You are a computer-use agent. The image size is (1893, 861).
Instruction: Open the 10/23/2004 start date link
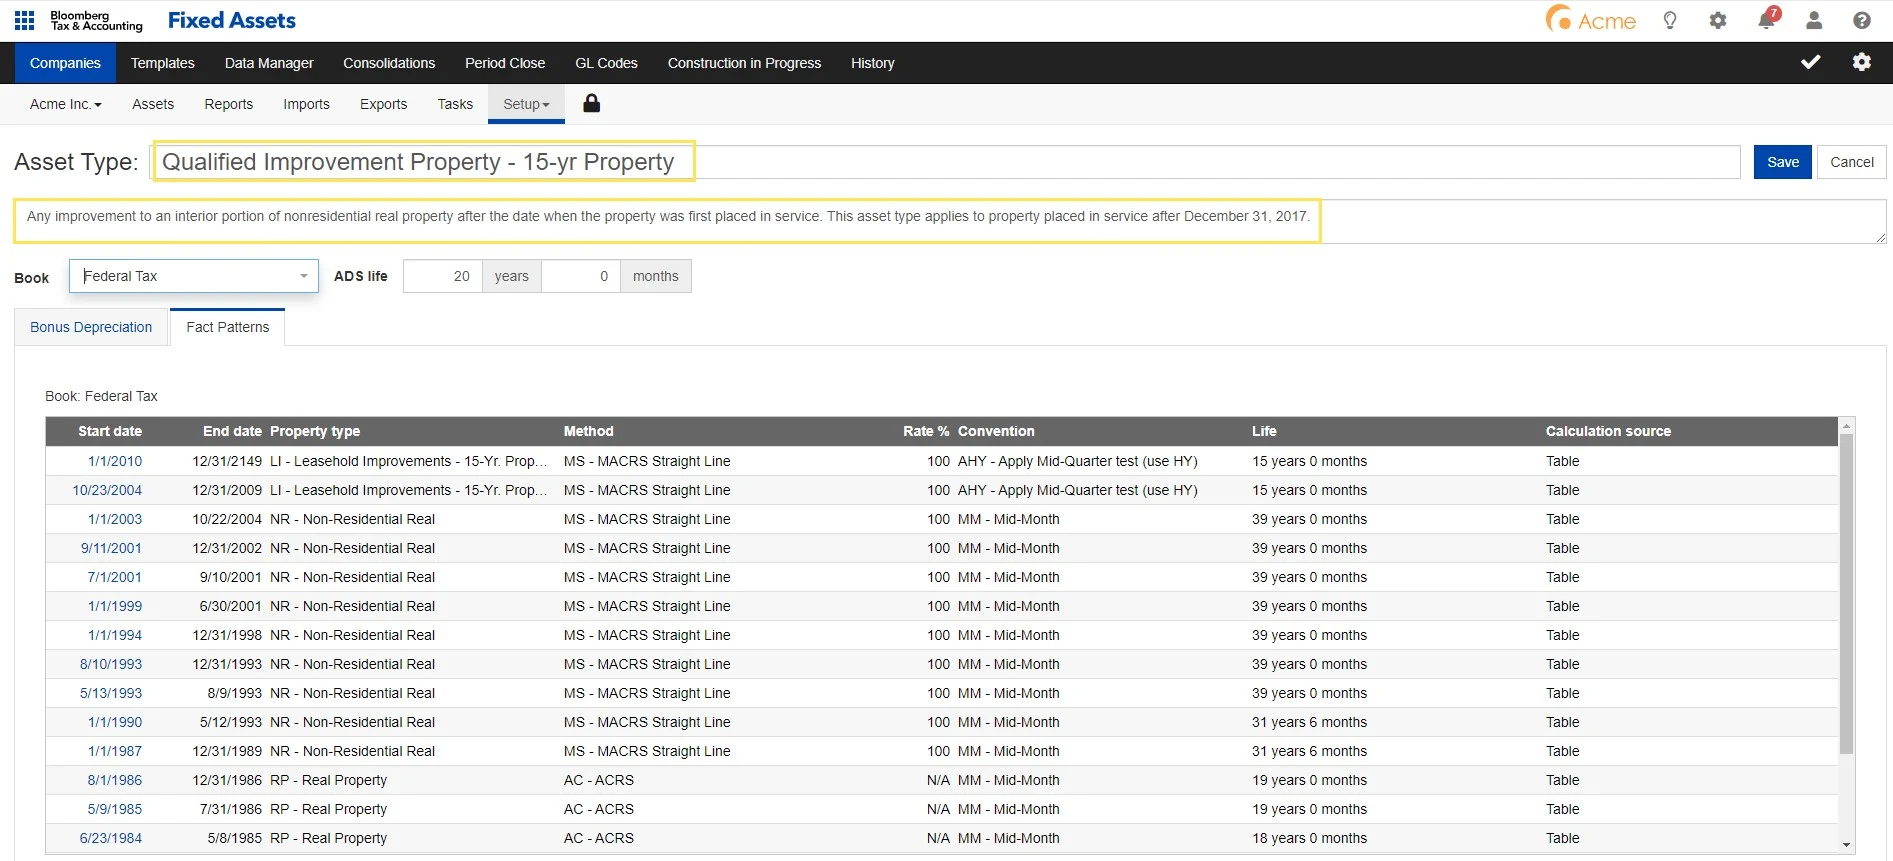[107, 490]
